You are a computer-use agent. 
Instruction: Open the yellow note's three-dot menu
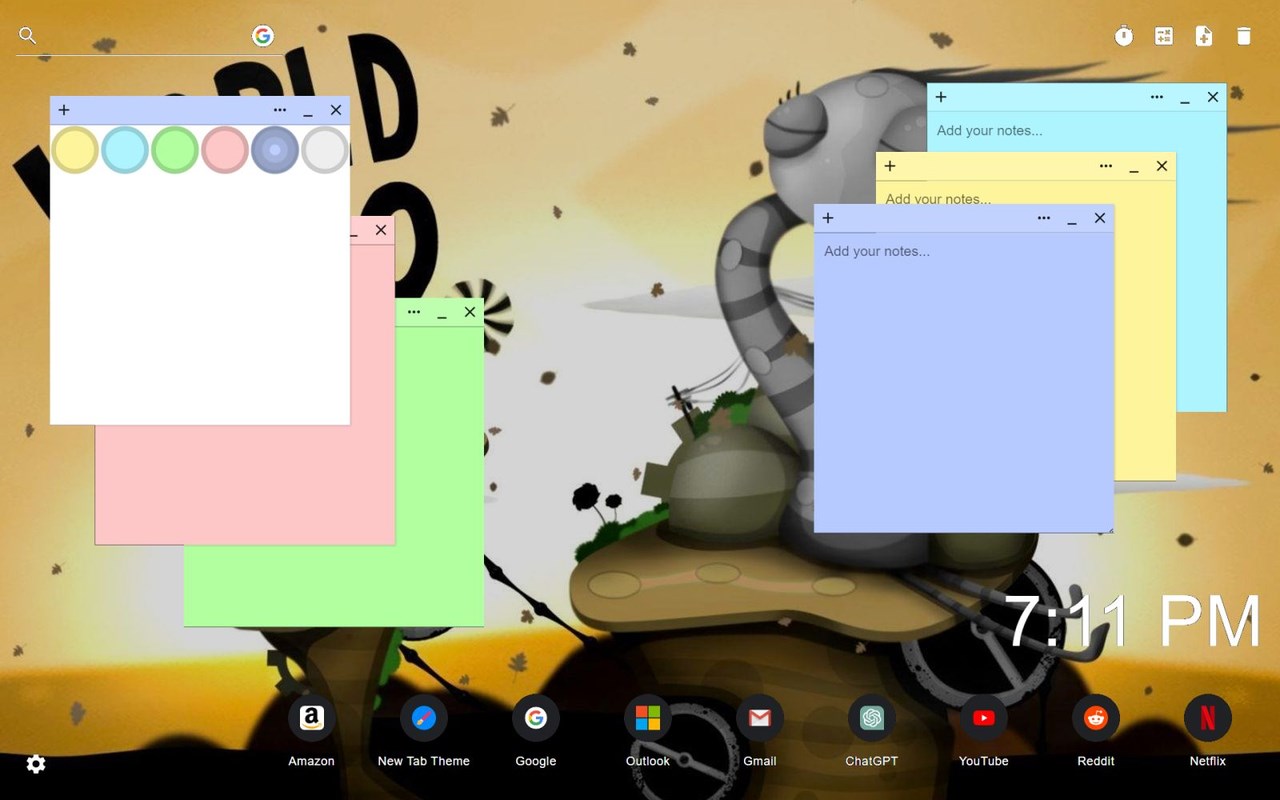(x=1106, y=166)
